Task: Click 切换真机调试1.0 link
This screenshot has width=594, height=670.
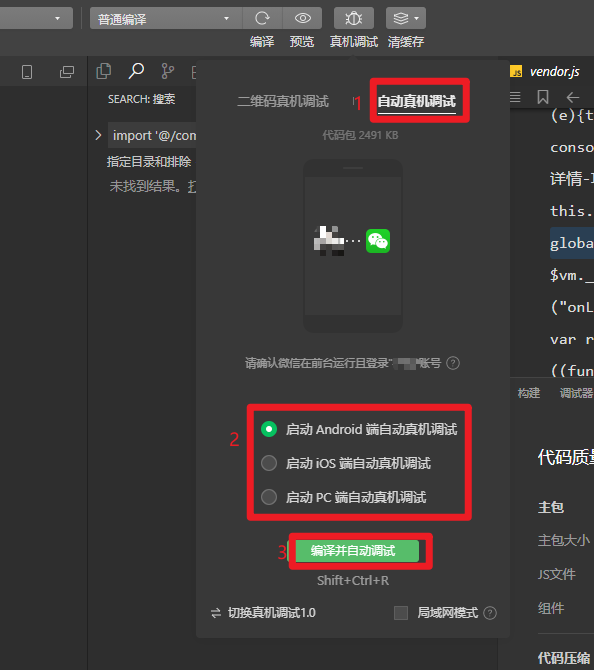Action: [272, 613]
